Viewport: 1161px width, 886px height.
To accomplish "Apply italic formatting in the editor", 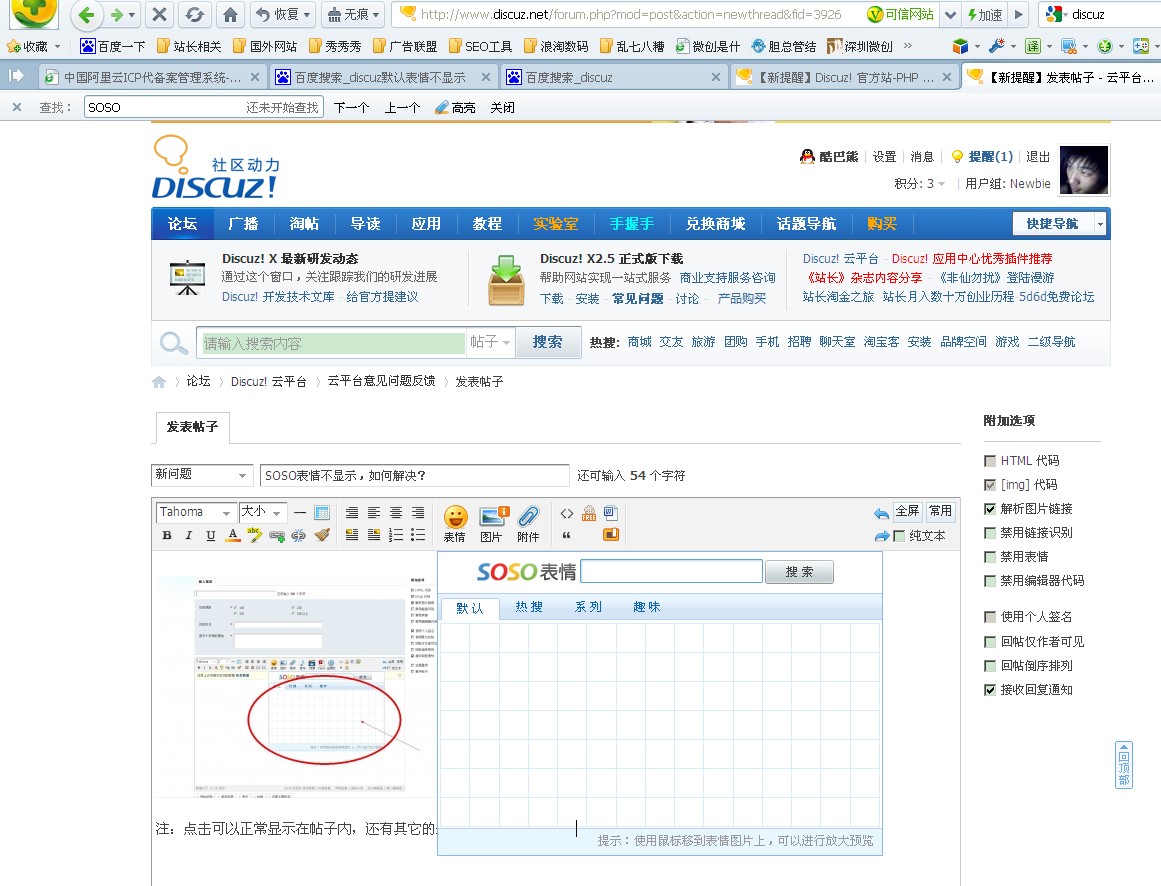I will (x=188, y=535).
